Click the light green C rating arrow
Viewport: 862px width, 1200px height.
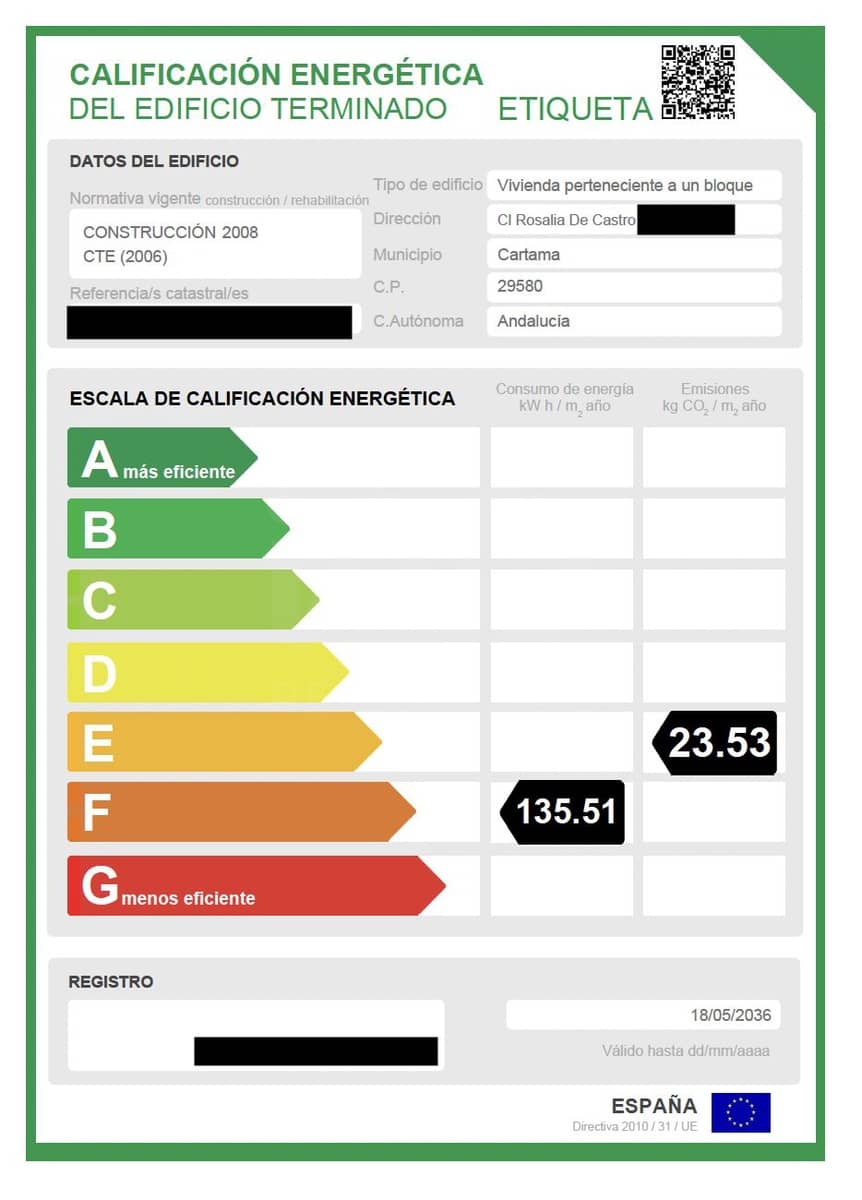click(193, 600)
